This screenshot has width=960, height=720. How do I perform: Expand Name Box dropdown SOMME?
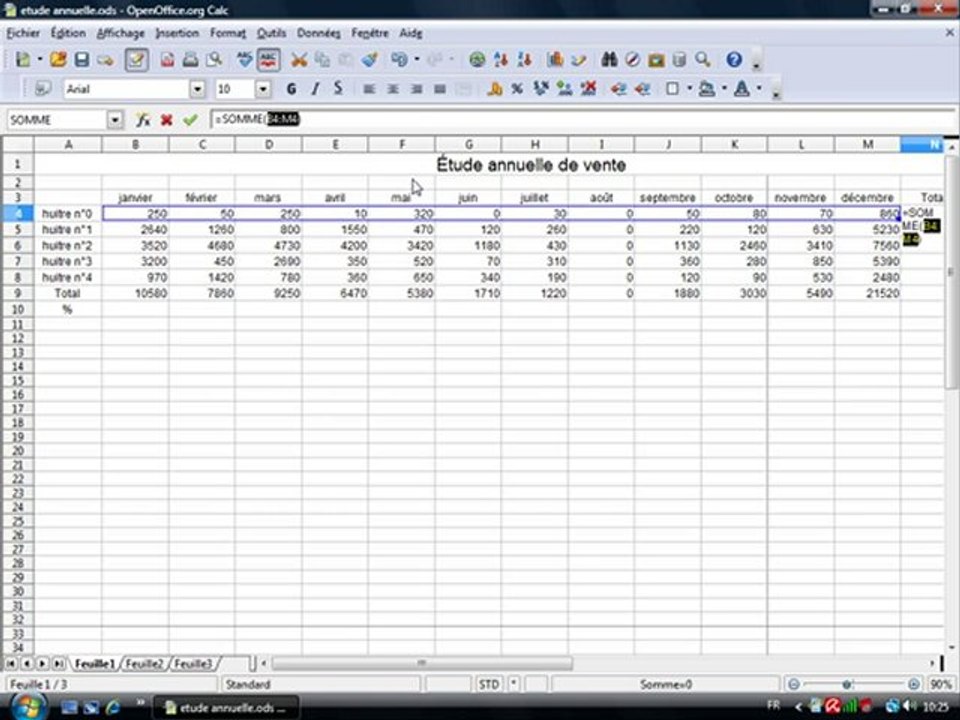pos(114,119)
